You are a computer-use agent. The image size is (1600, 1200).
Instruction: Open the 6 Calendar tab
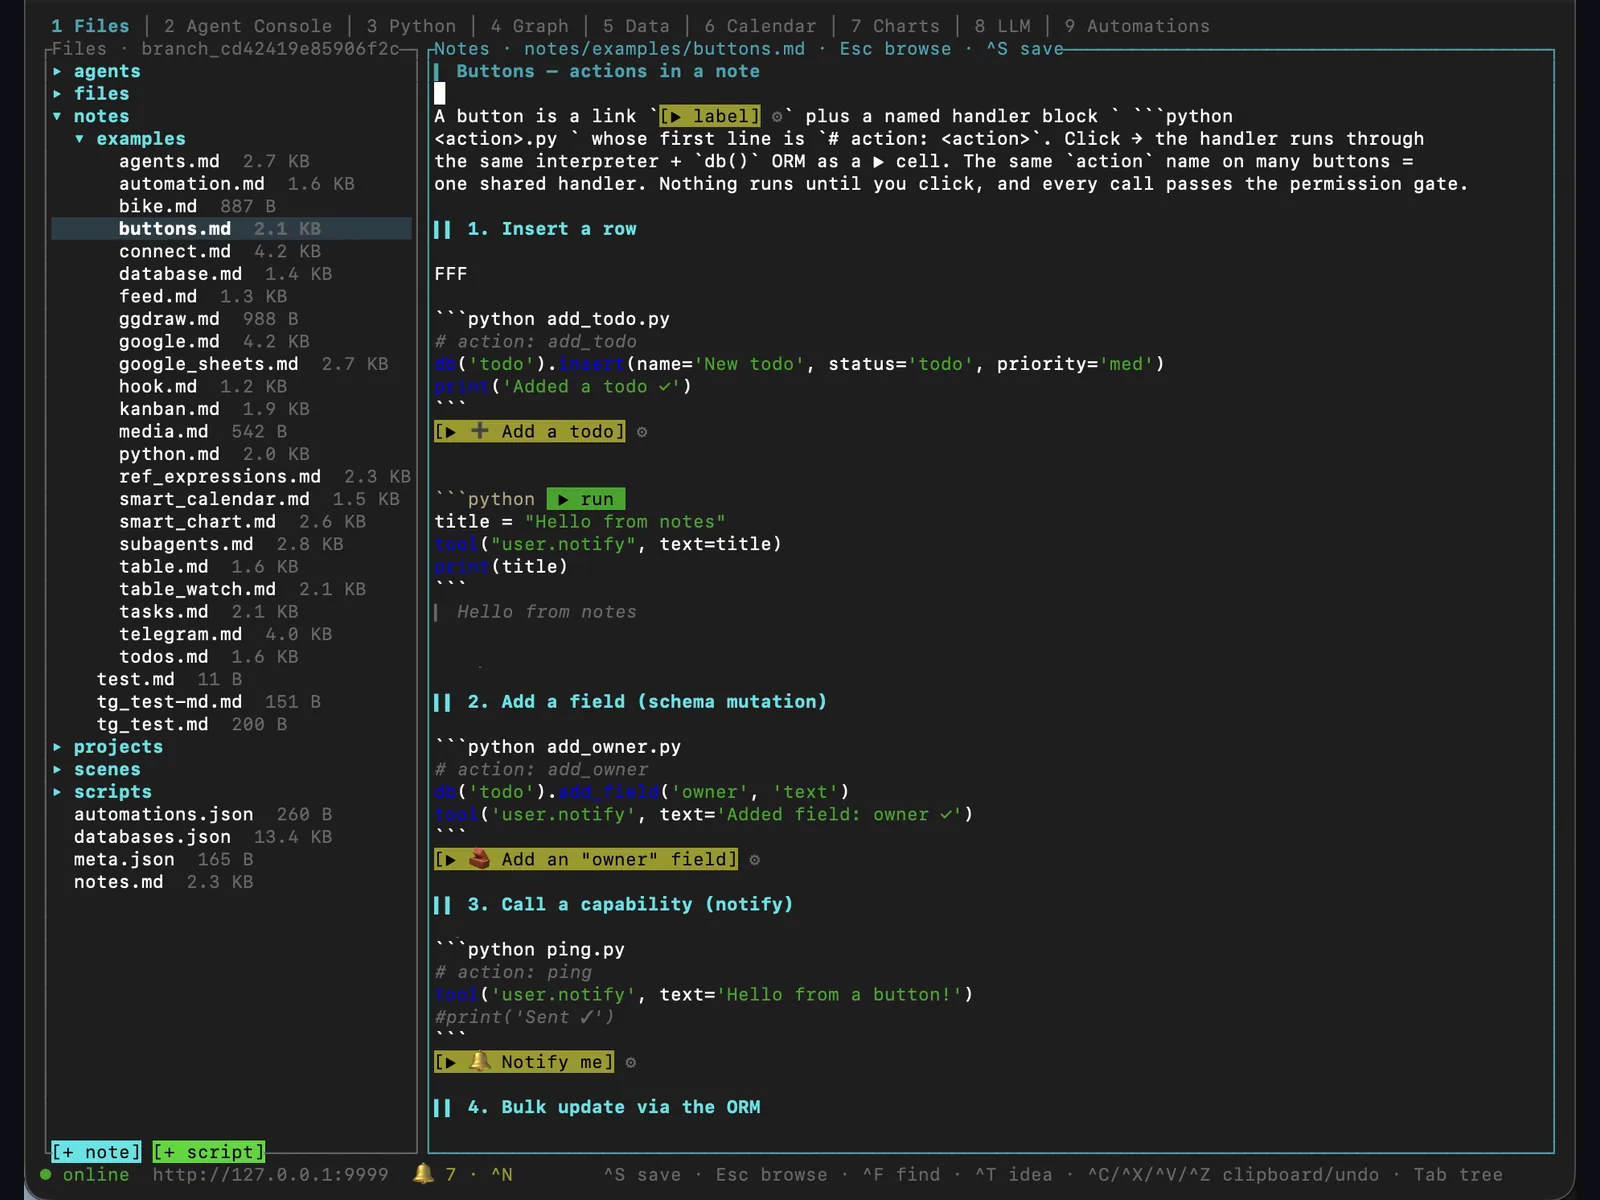click(760, 26)
